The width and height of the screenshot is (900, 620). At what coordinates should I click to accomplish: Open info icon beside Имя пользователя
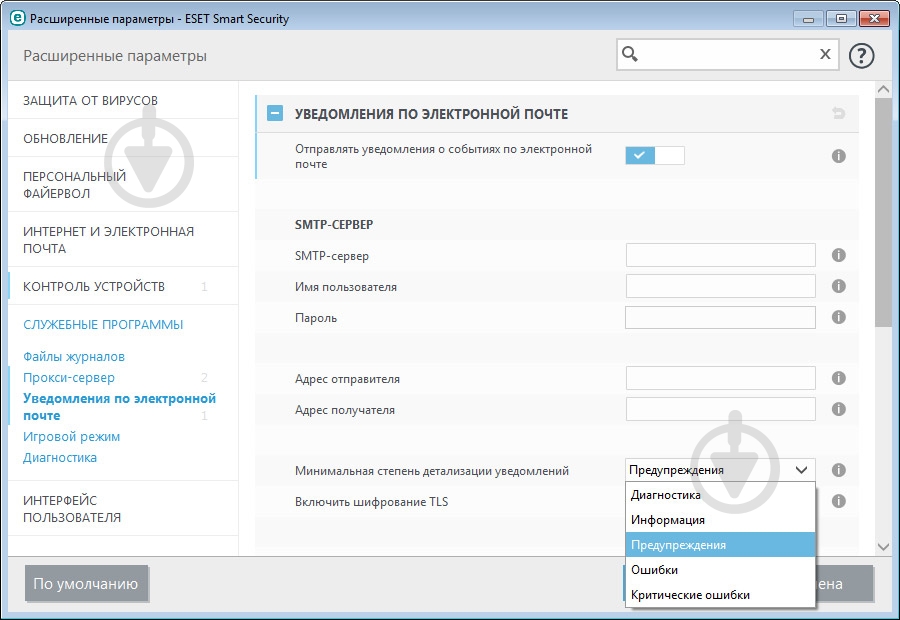(838, 286)
